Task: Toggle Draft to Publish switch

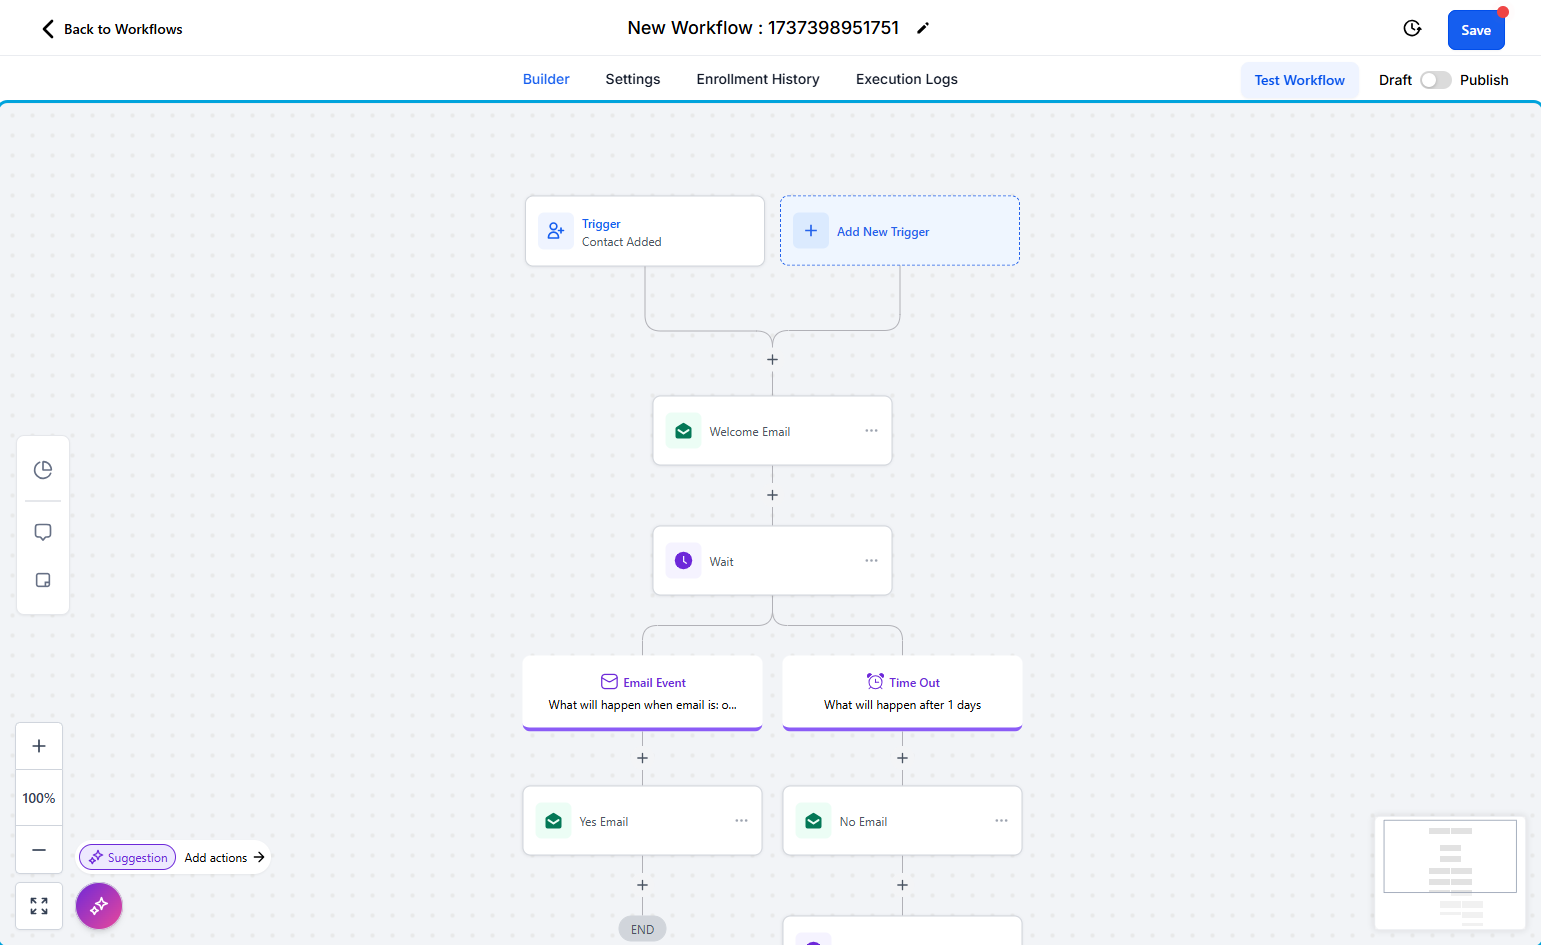Action: pos(1436,80)
